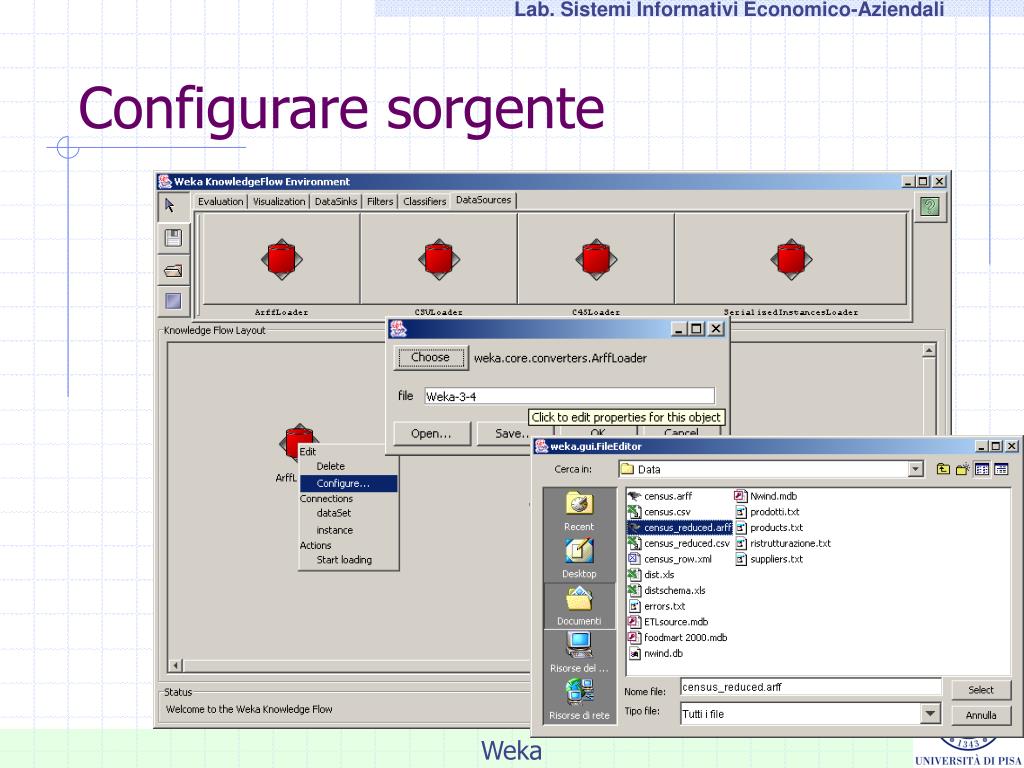Switch to the Visualization tab
Image resolution: width=1024 pixels, height=768 pixels.
point(279,202)
